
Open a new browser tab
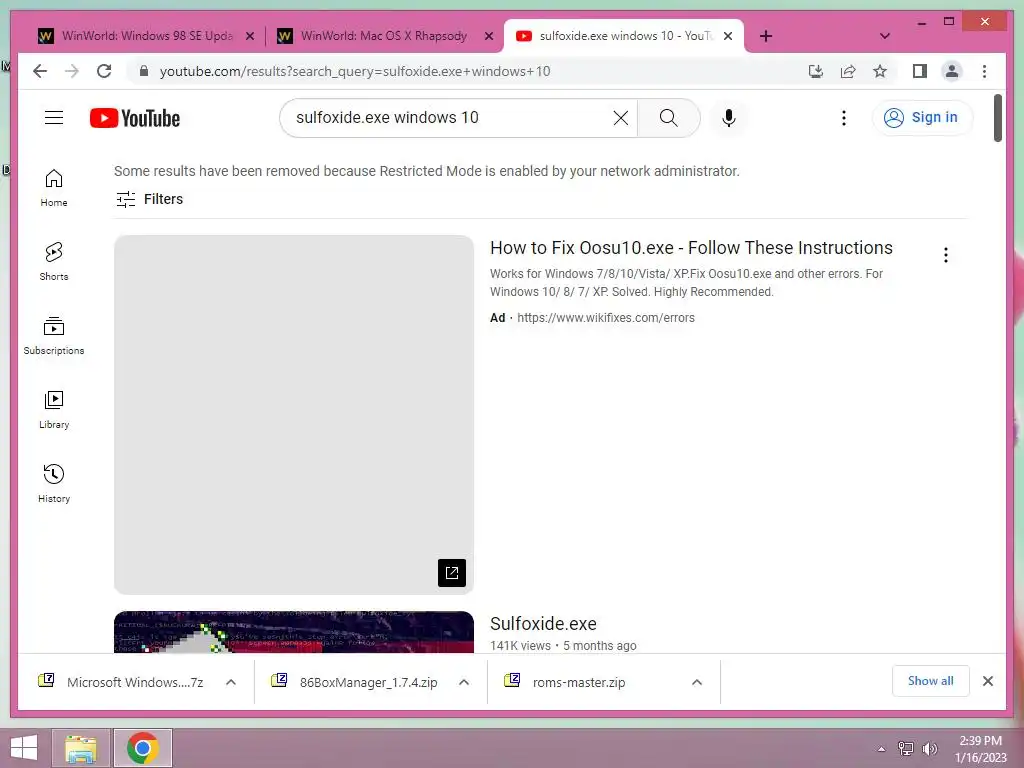tap(766, 36)
